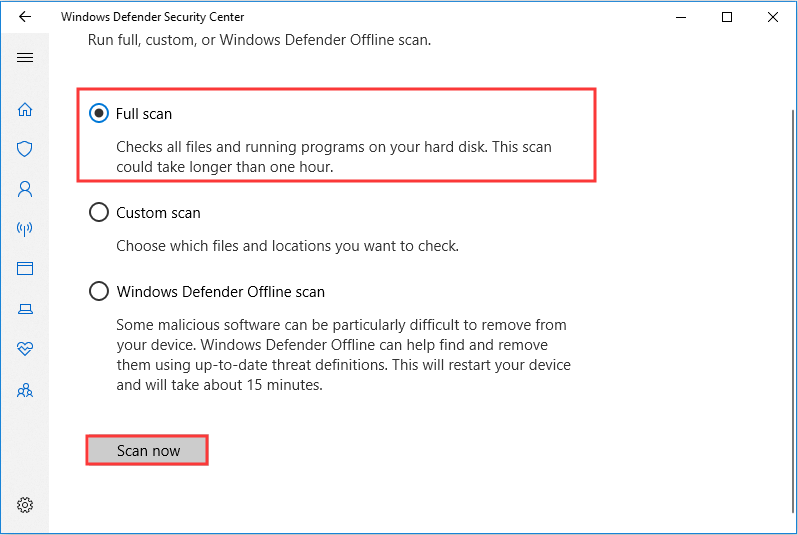Click the Custom scan label text
This screenshot has width=798, height=535.
point(158,213)
